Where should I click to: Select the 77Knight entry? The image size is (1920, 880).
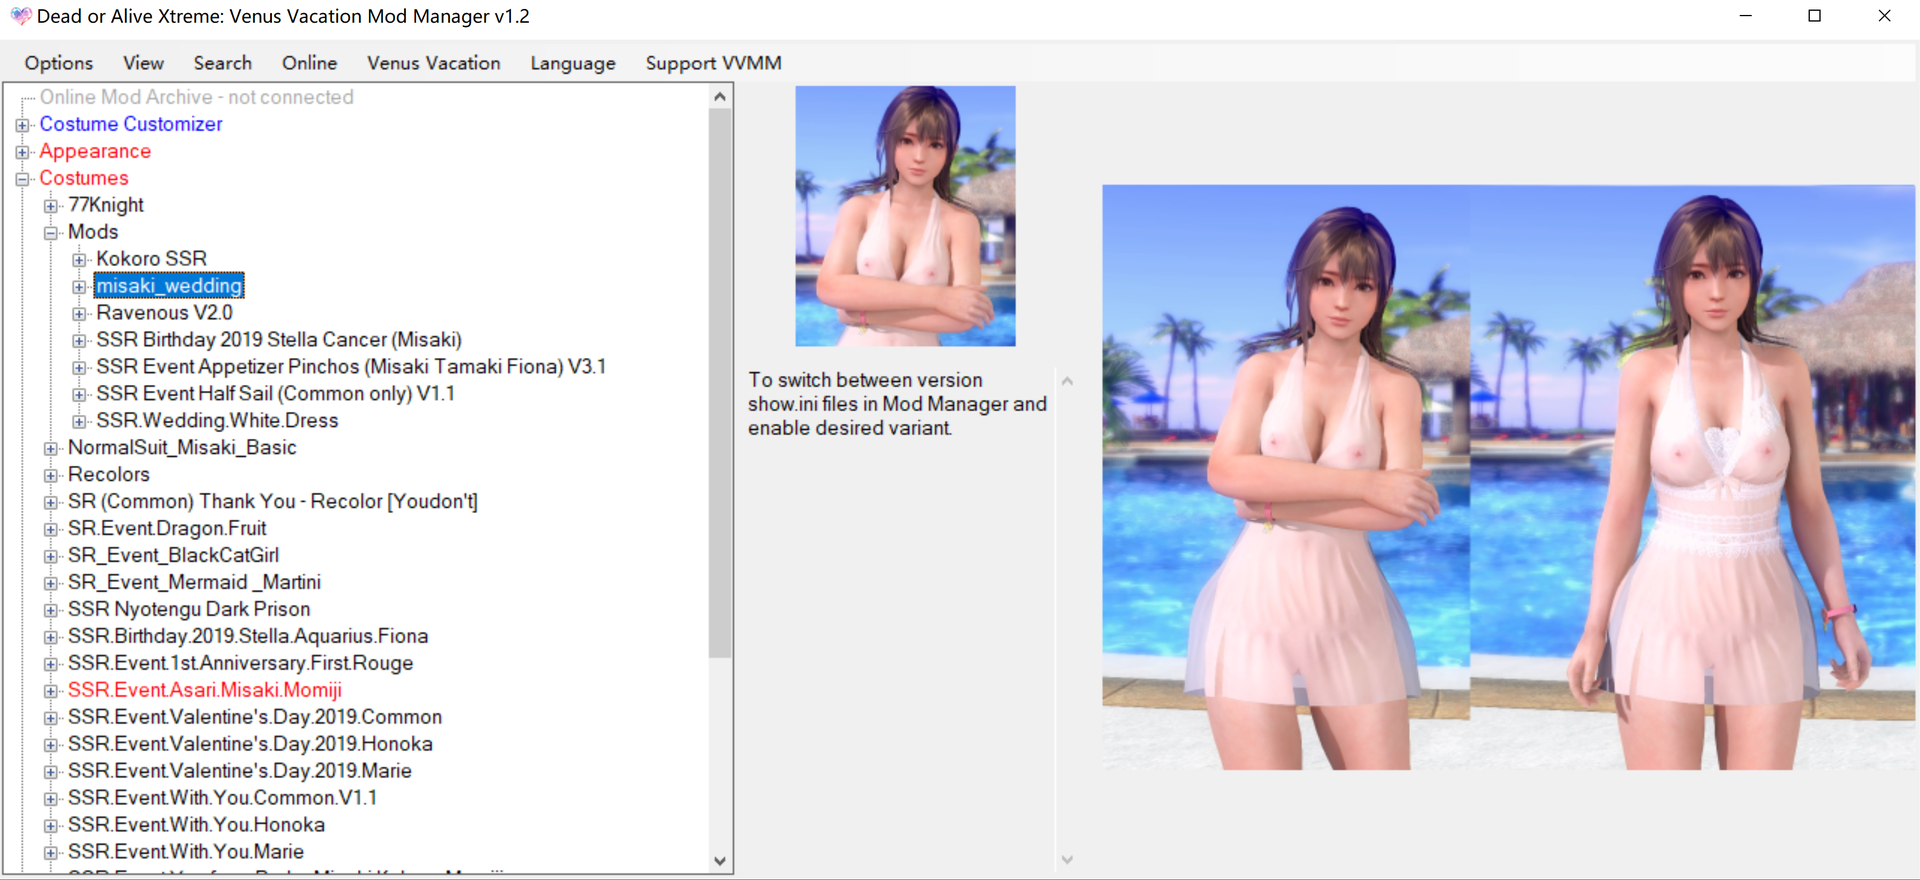[106, 205]
